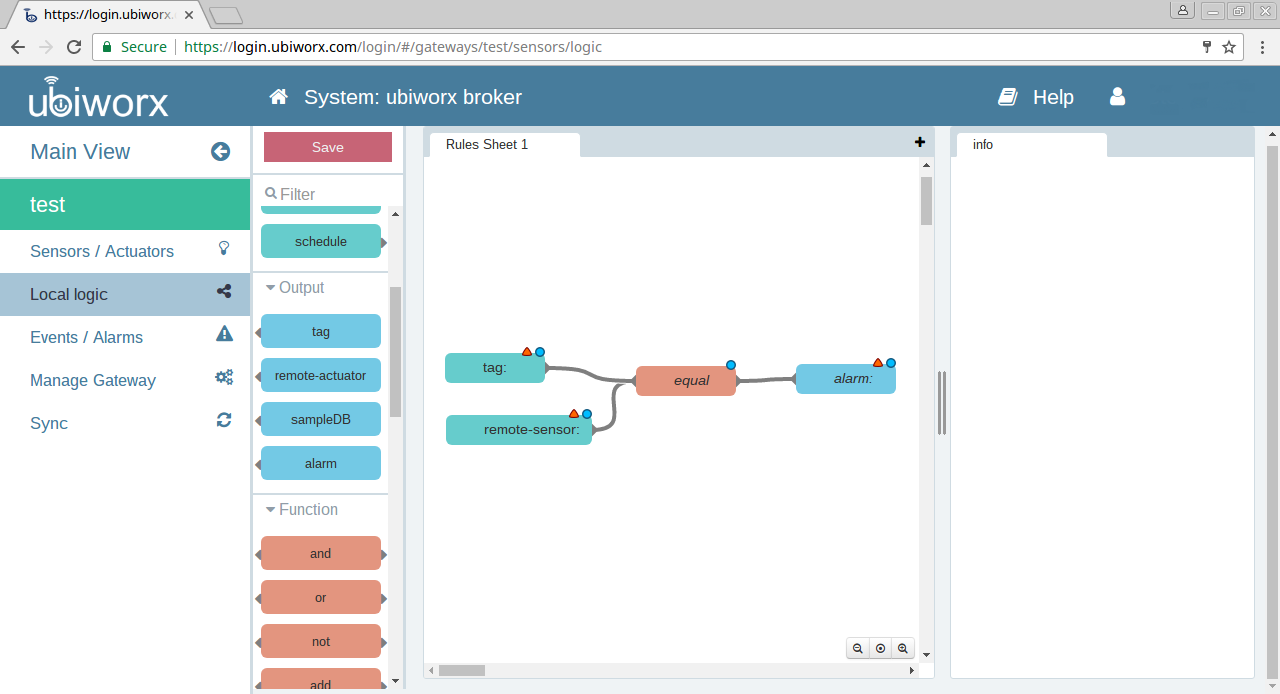1280x694 pixels.
Task: Zoom in on the rules canvas
Action: click(903, 648)
